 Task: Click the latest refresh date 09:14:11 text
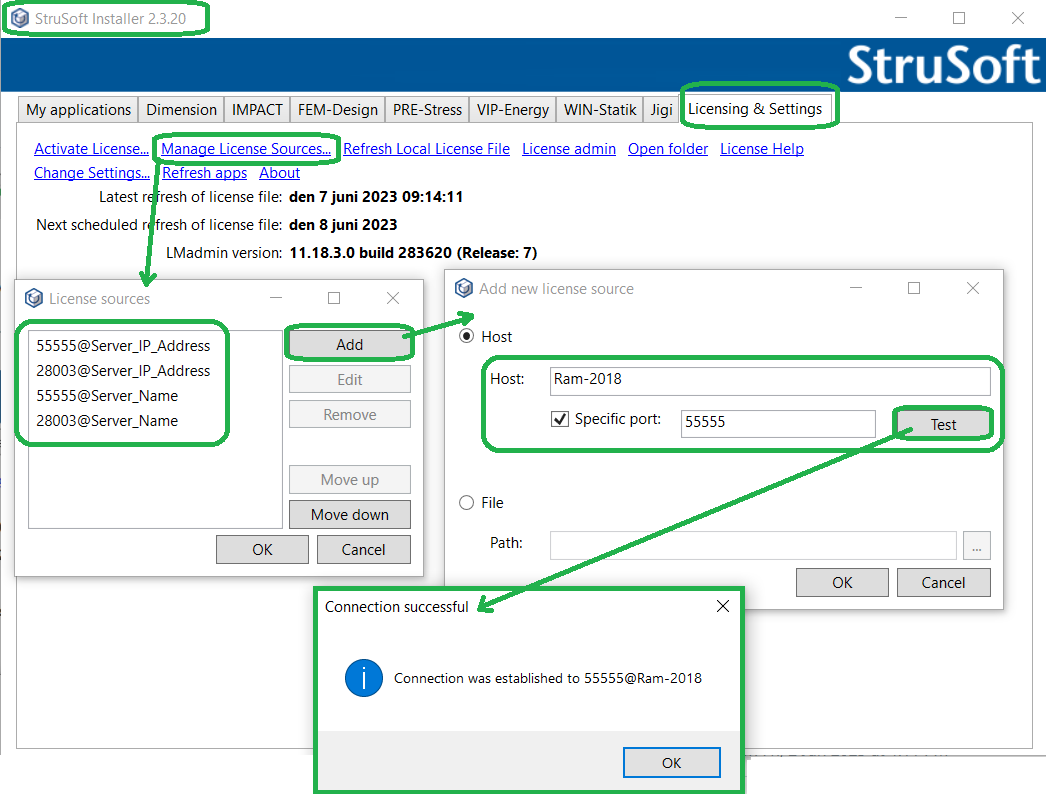(x=376, y=197)
